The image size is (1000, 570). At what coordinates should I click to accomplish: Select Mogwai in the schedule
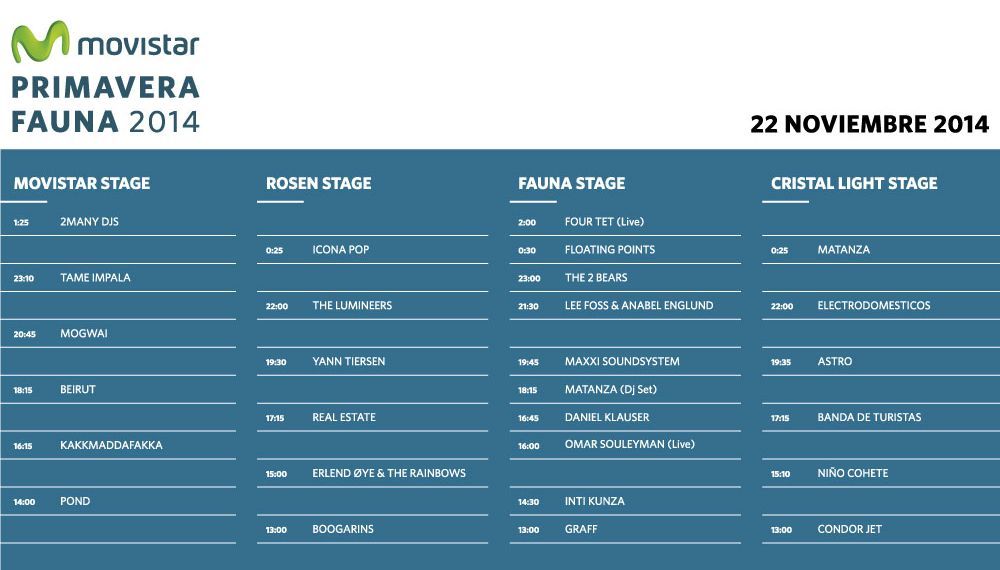(83, 334)
